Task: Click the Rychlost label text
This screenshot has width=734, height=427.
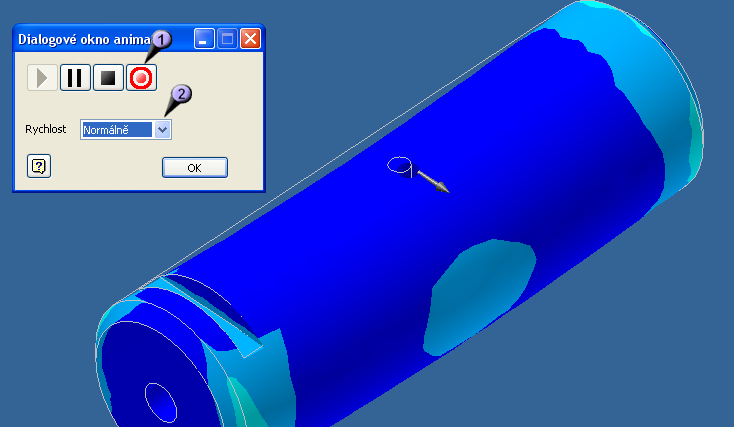Action: tap(45, 129)
